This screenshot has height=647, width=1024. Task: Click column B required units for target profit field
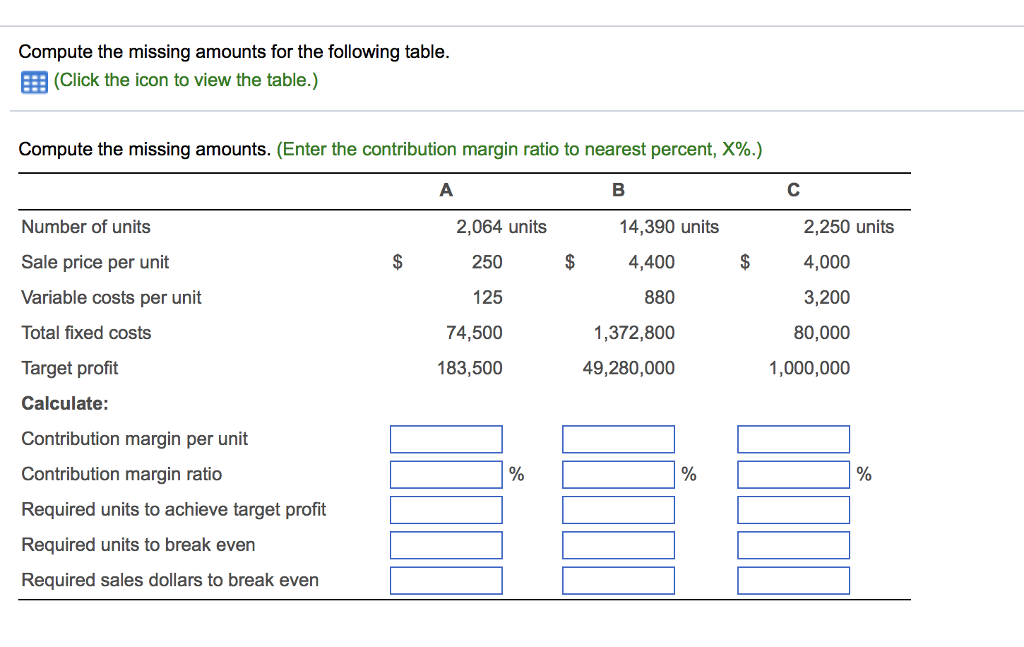(618, 509)
